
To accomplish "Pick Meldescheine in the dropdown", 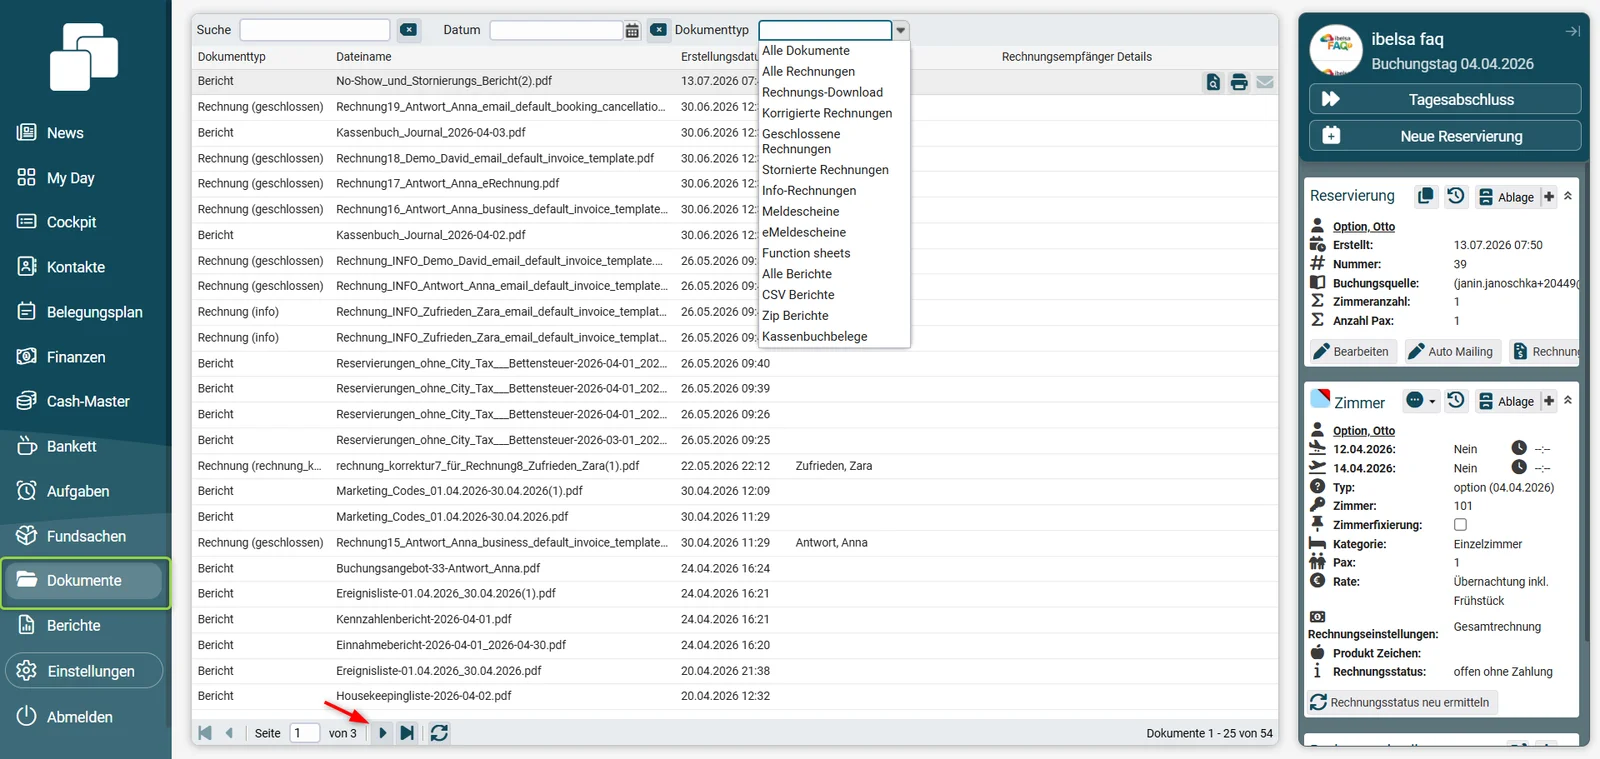I will [801, 212].
